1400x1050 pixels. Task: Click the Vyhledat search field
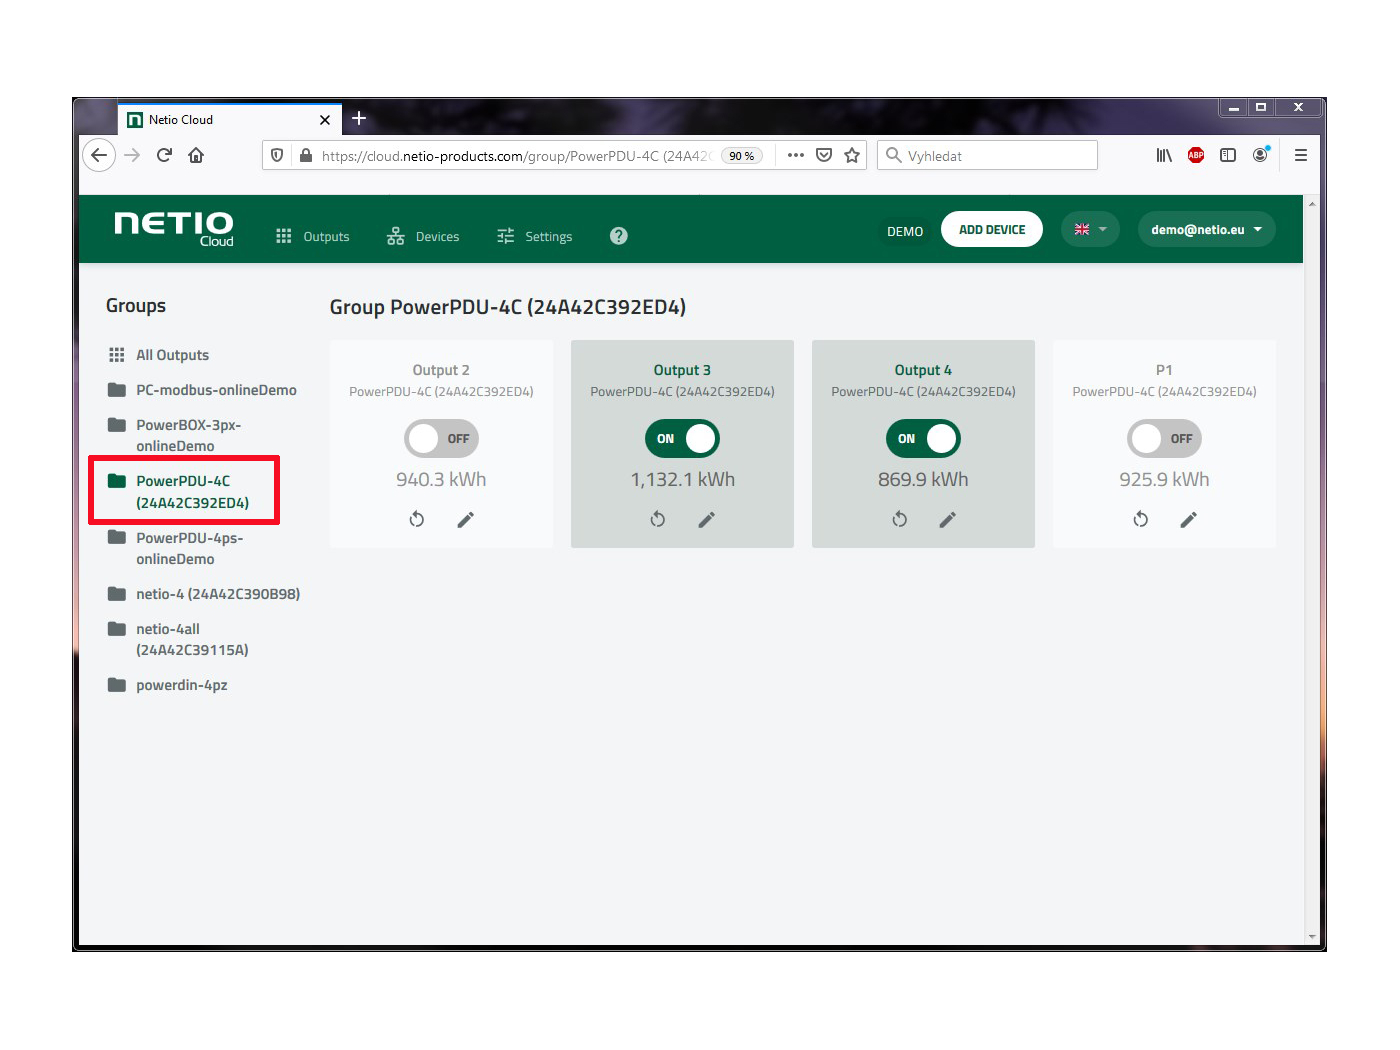pyautogui.click(x=987, y=155)
